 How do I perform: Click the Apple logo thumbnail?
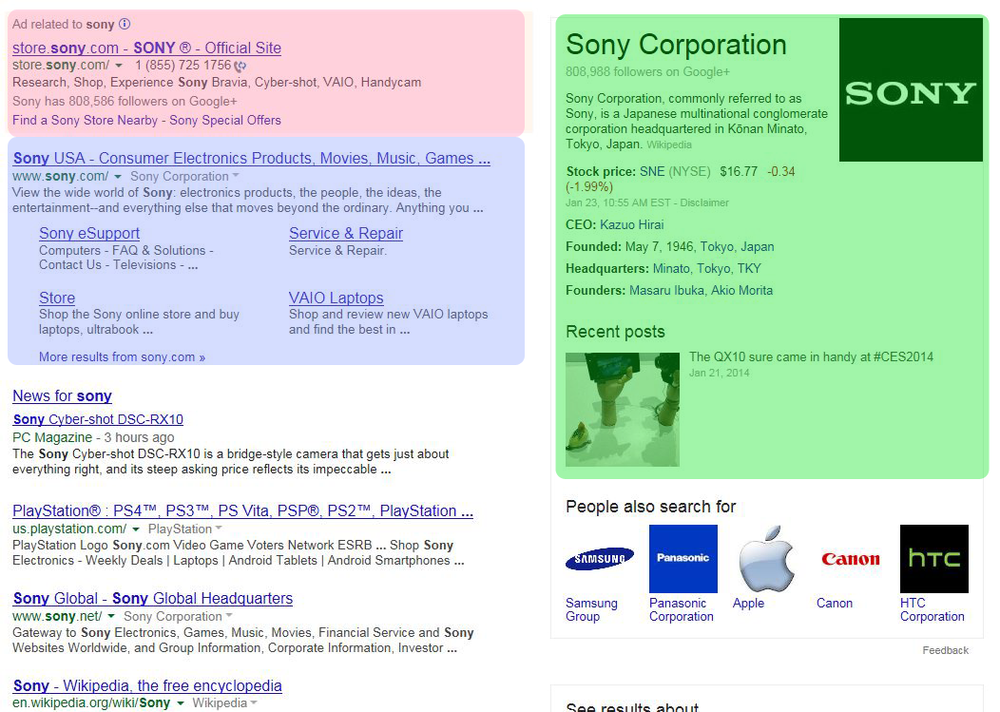point(767,558)
